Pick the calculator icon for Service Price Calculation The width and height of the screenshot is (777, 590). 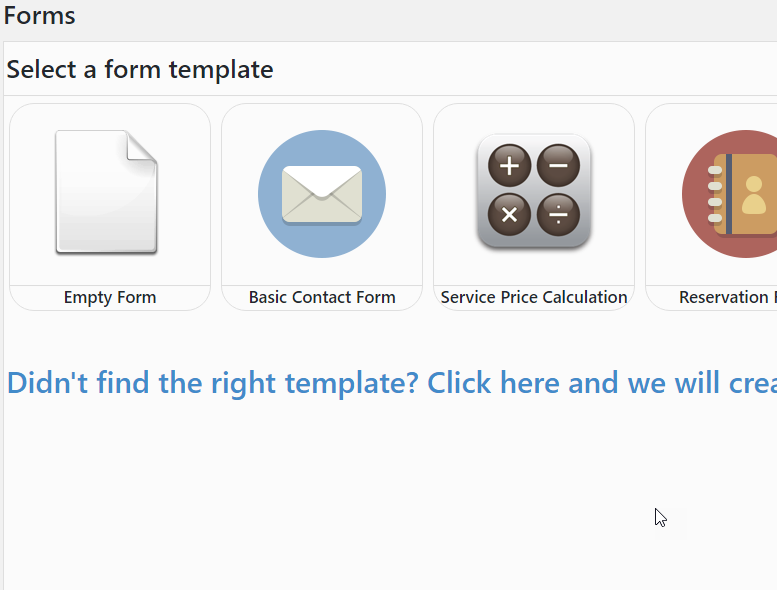(534, 191)
